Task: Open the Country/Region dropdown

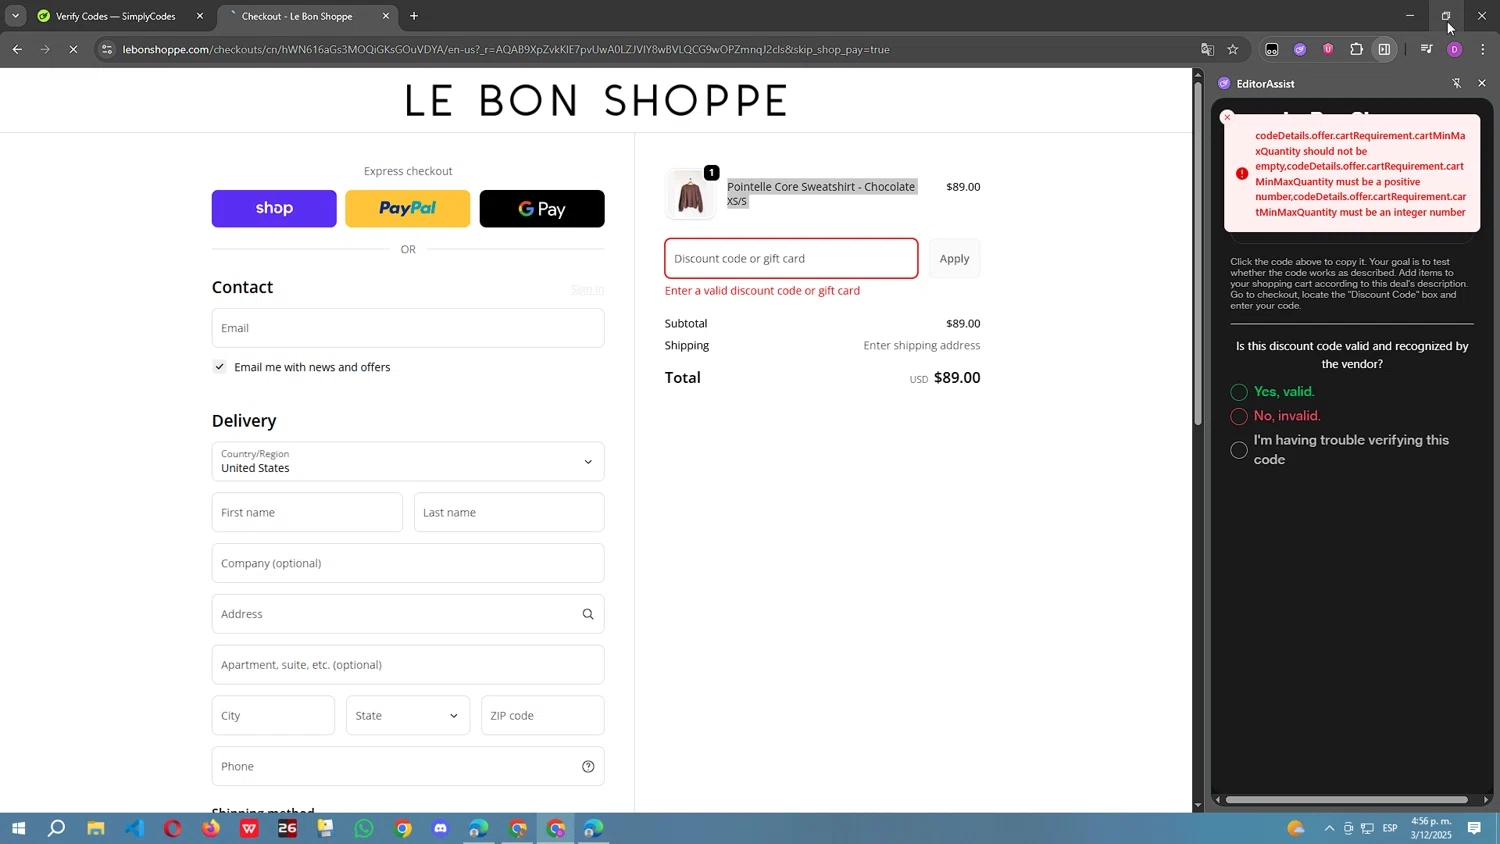Action: coord(408,461)
